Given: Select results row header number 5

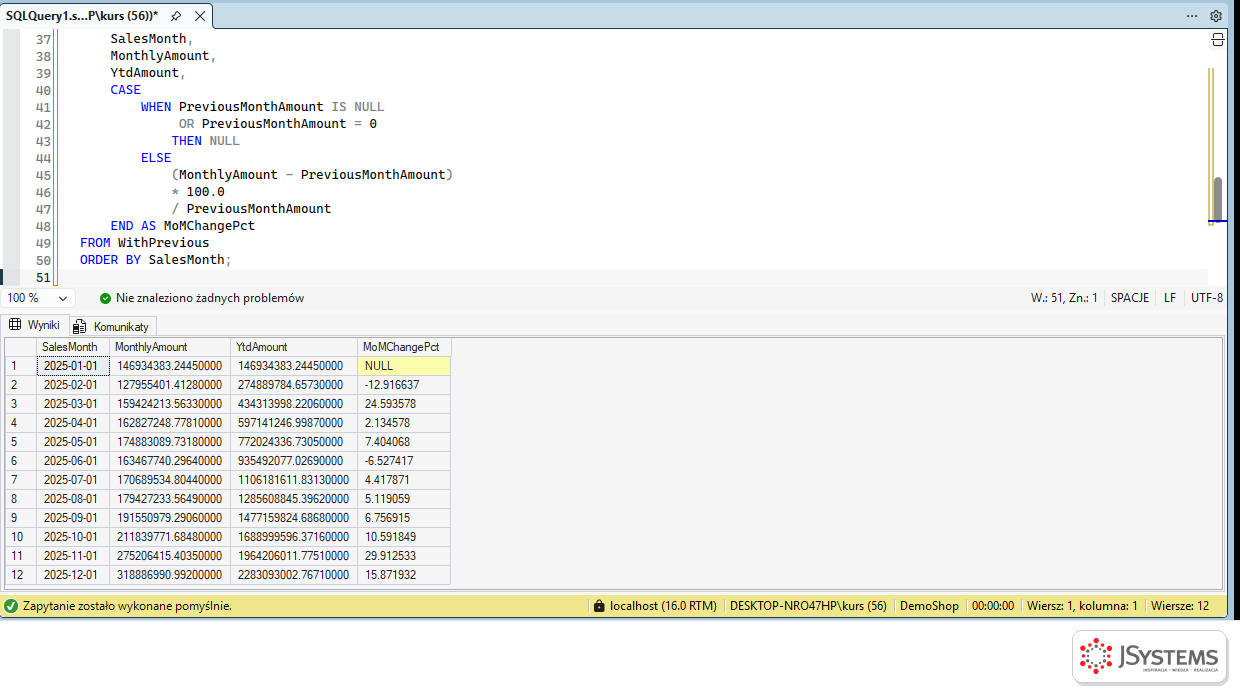Looking at the screenshot, I should click(21, 442).
